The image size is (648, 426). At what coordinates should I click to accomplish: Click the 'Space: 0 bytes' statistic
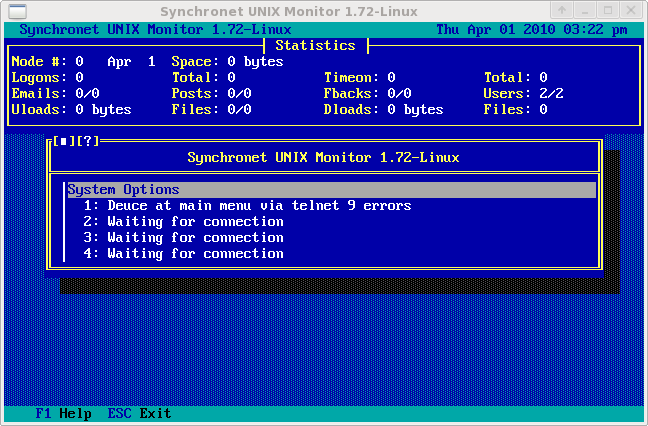[x=227, y=62]
